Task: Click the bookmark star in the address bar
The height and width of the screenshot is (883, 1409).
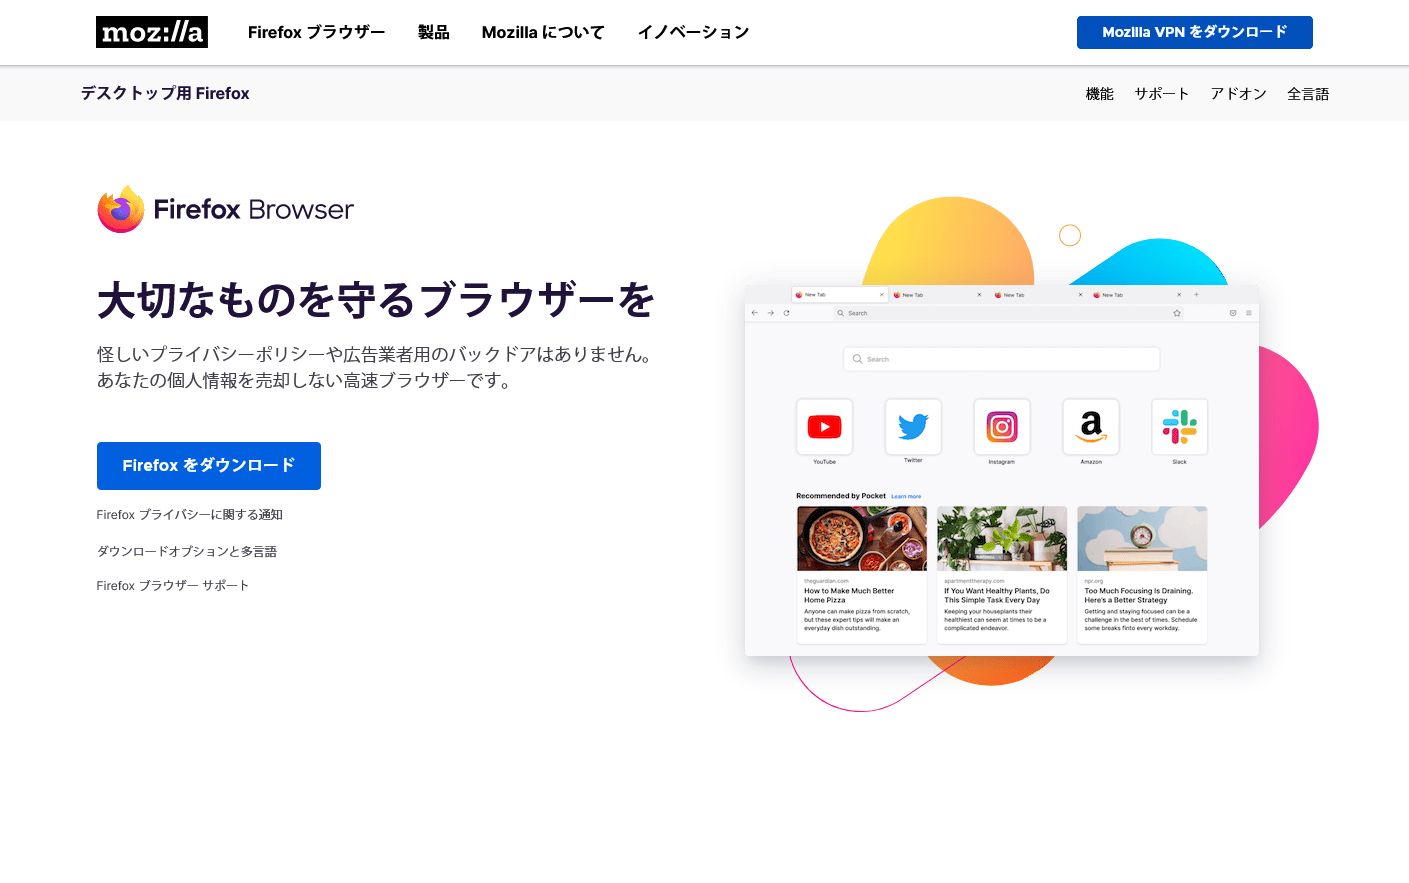Action: coord(1177,313)
